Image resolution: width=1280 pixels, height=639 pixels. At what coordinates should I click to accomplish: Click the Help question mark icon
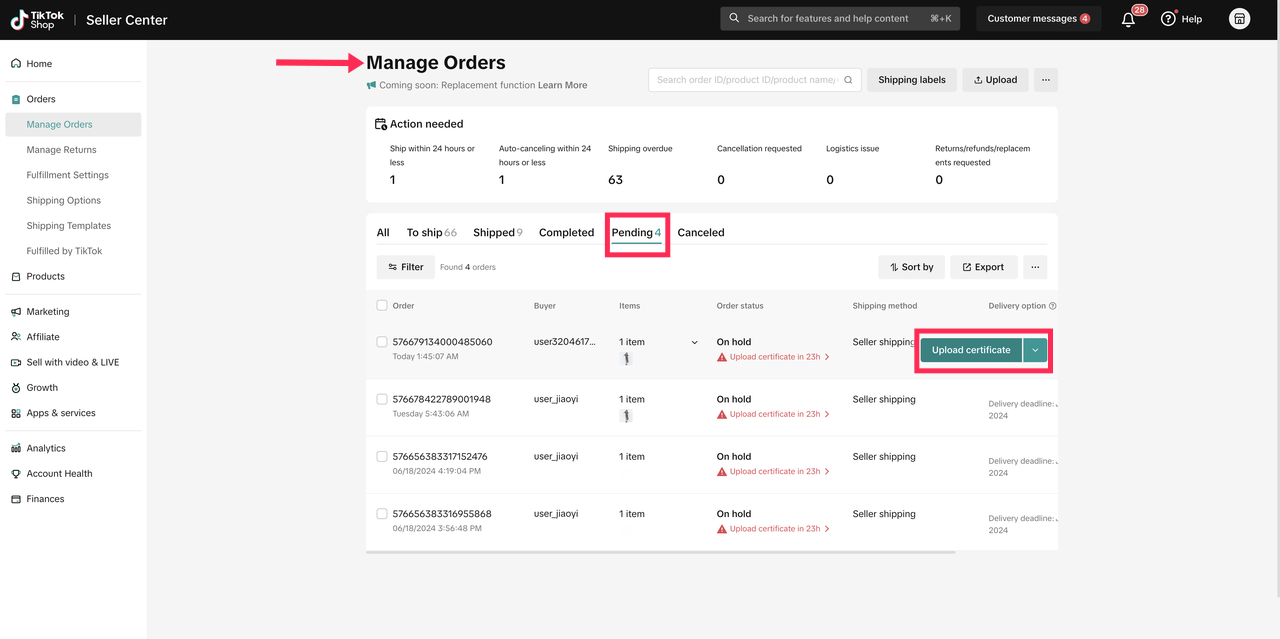tap(1168, 19)
